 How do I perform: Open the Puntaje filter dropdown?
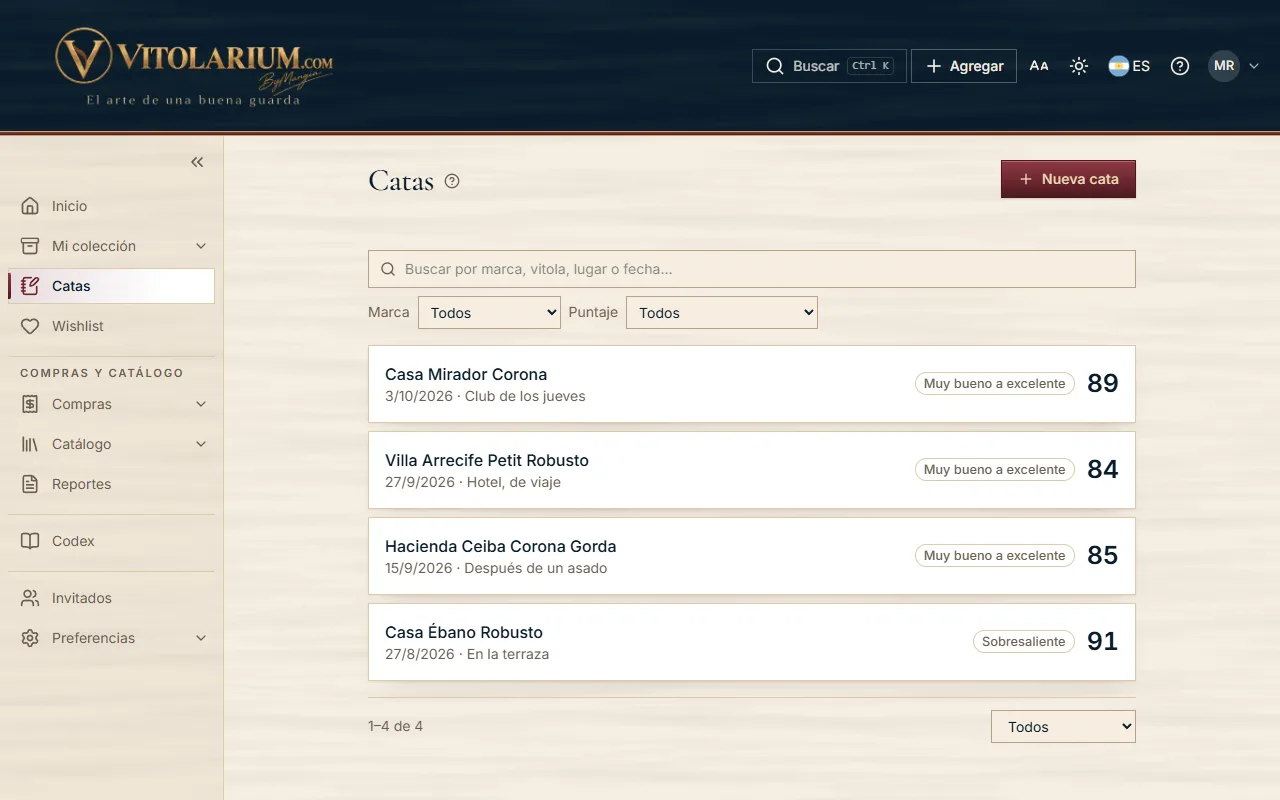point(722,313)
